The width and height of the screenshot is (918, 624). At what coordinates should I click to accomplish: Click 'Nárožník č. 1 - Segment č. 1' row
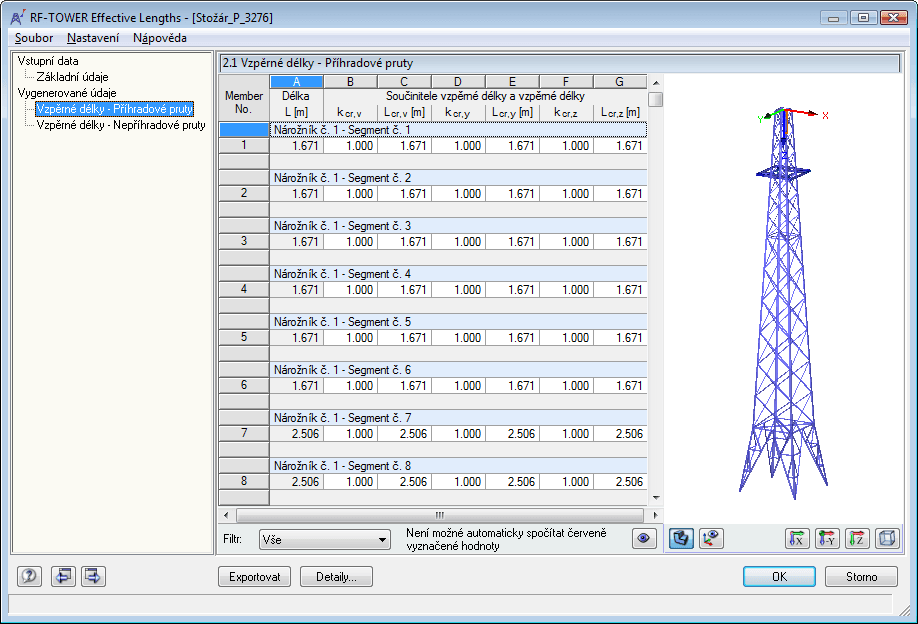point(458,130)
